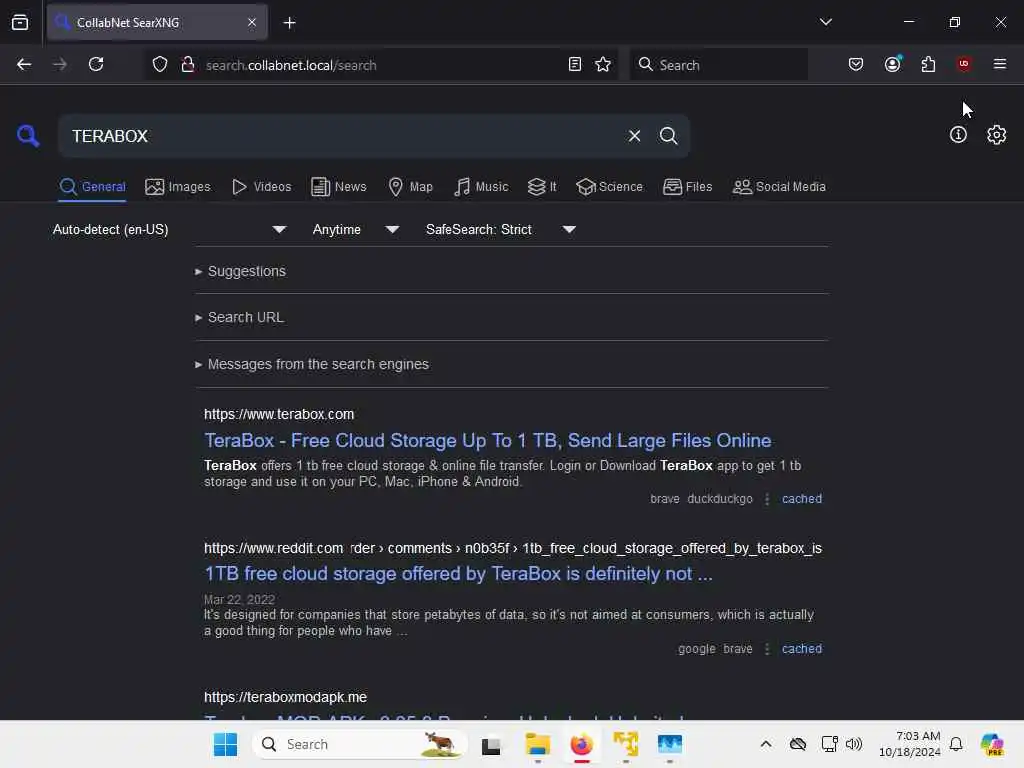Viewport: 1024px width, 768px height.
Task: Open Windows Start menu
Action: [225, 744]
